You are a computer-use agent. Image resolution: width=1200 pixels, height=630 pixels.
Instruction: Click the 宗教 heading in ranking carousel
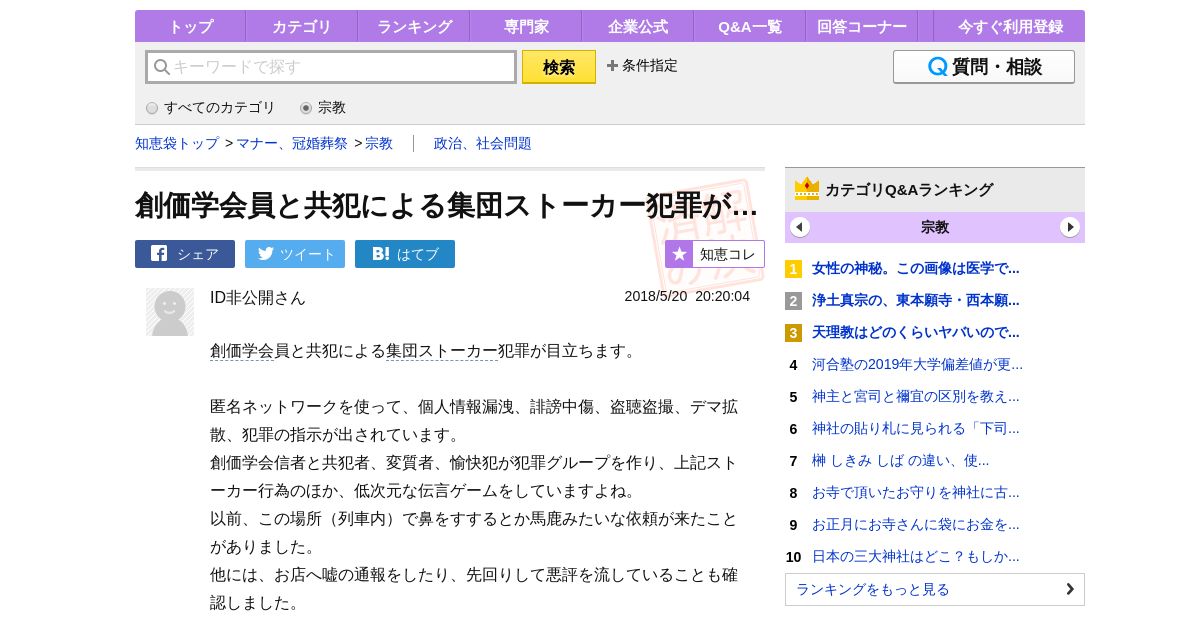935,227
